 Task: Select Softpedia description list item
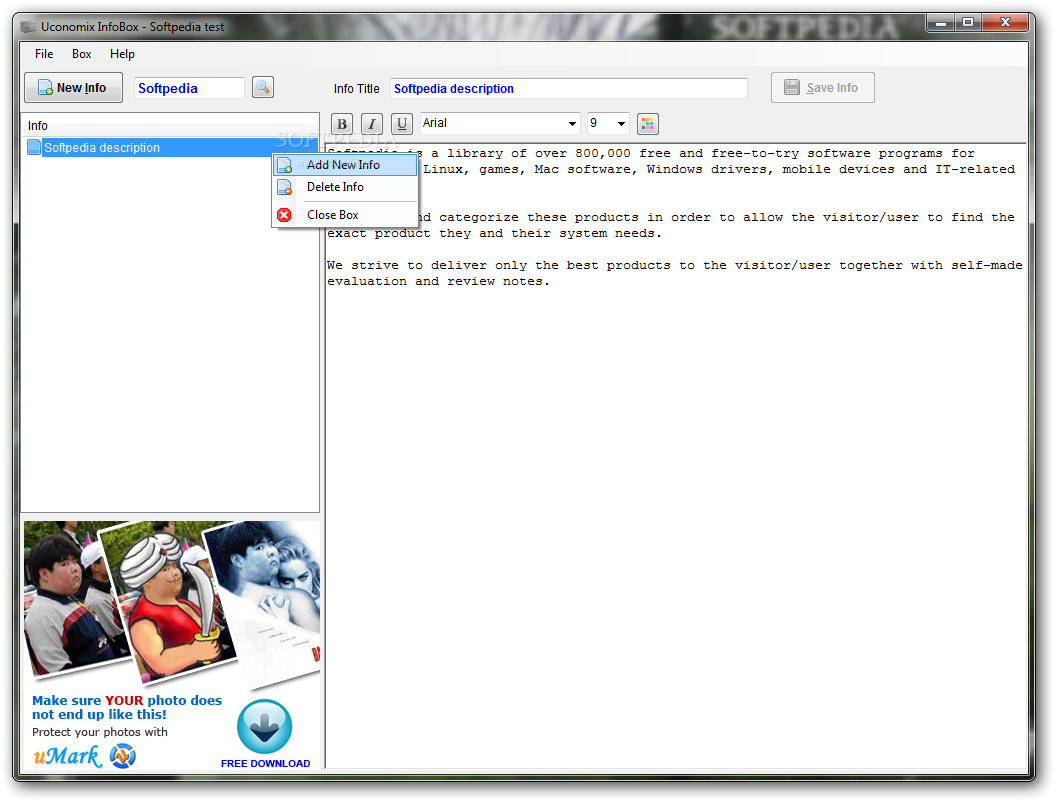click(x=170, y=147)
